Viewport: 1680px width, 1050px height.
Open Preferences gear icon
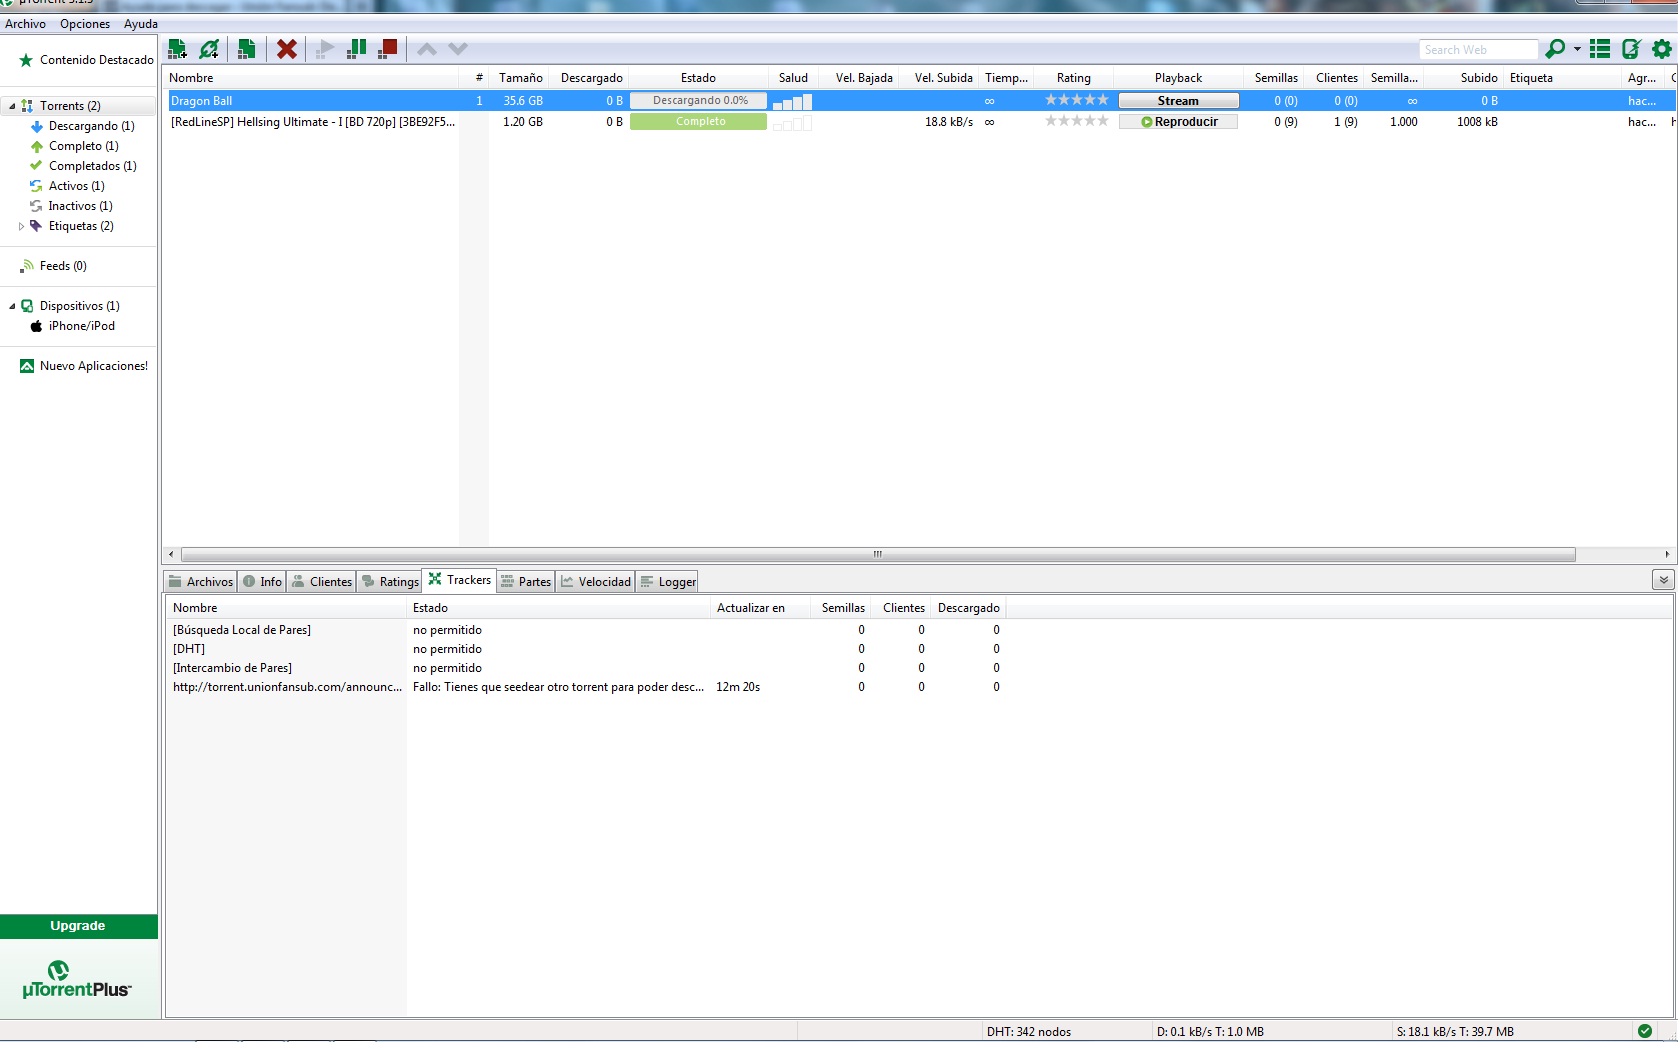(1662, 49)
